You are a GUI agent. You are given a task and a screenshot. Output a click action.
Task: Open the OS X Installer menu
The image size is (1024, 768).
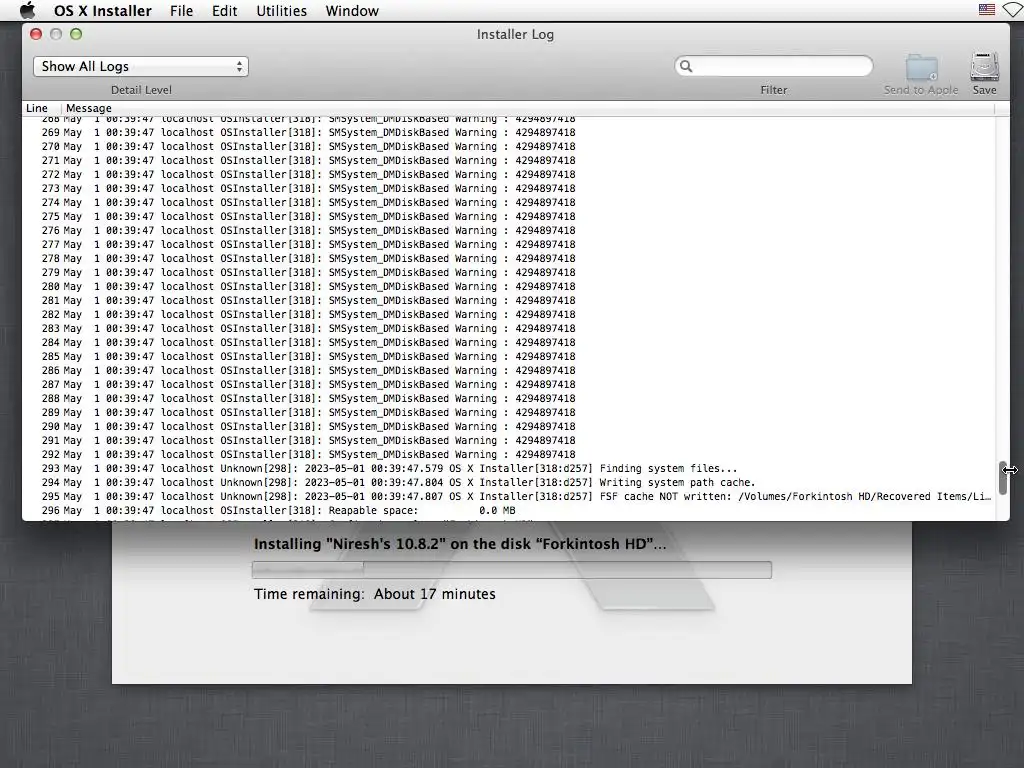103,11
